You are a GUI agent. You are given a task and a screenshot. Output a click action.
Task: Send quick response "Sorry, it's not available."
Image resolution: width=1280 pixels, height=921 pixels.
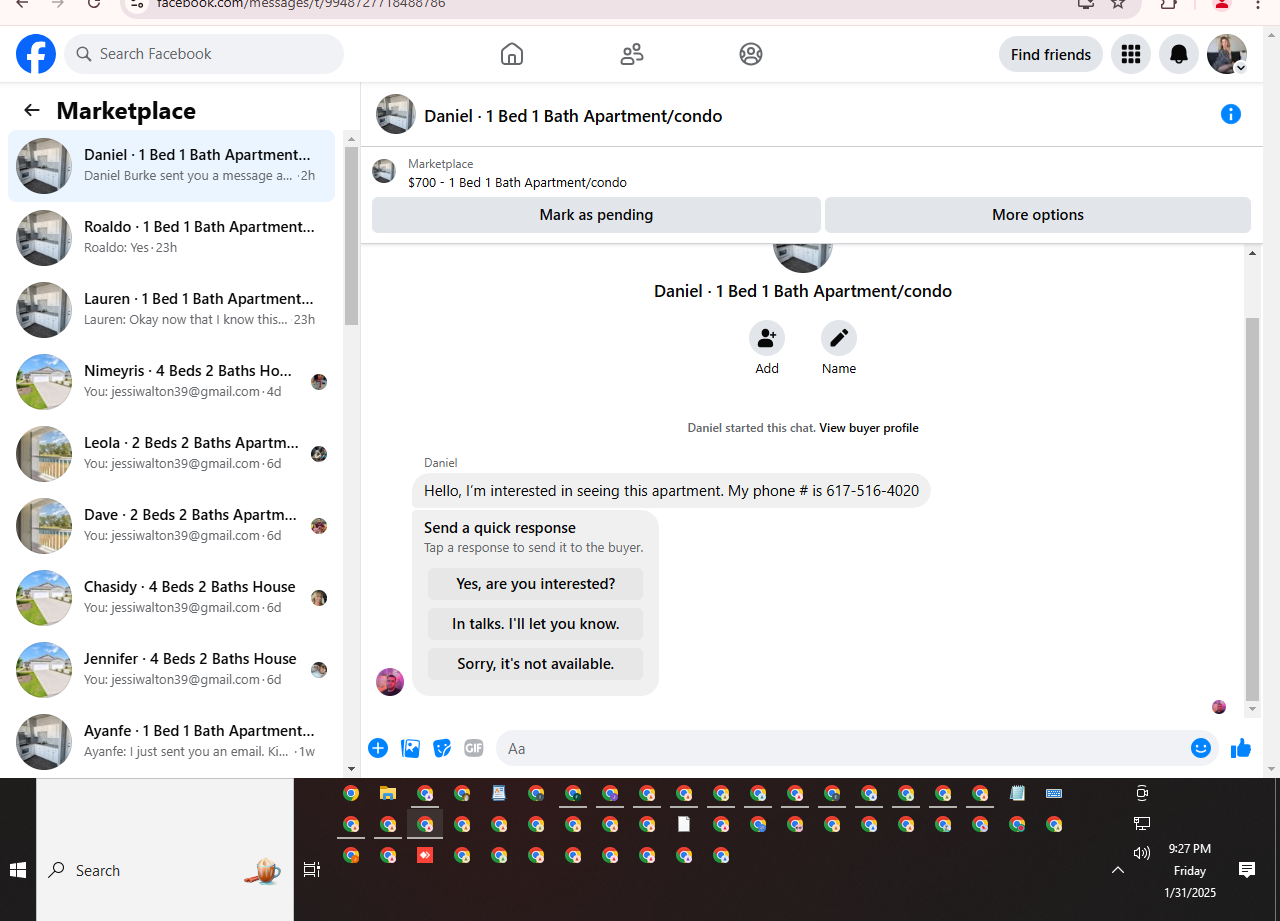(x=535, y=664)
